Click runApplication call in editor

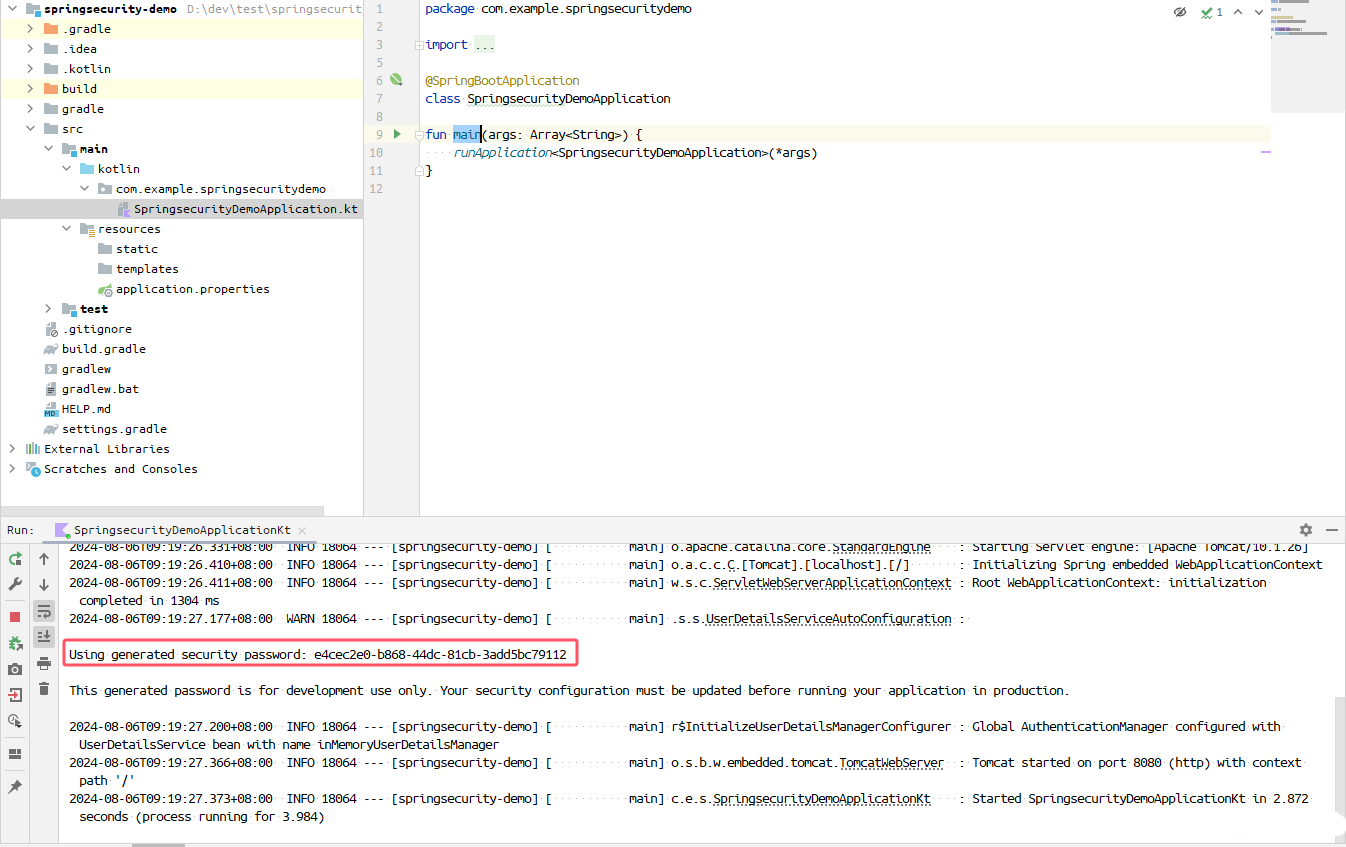tap(502, 153)
